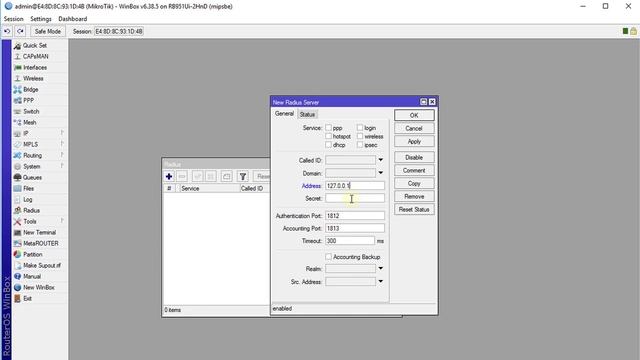Click blue plus add icon in Radius window
Image resolution: width=640 pixels, height=360 pixels.
(169, 176)
